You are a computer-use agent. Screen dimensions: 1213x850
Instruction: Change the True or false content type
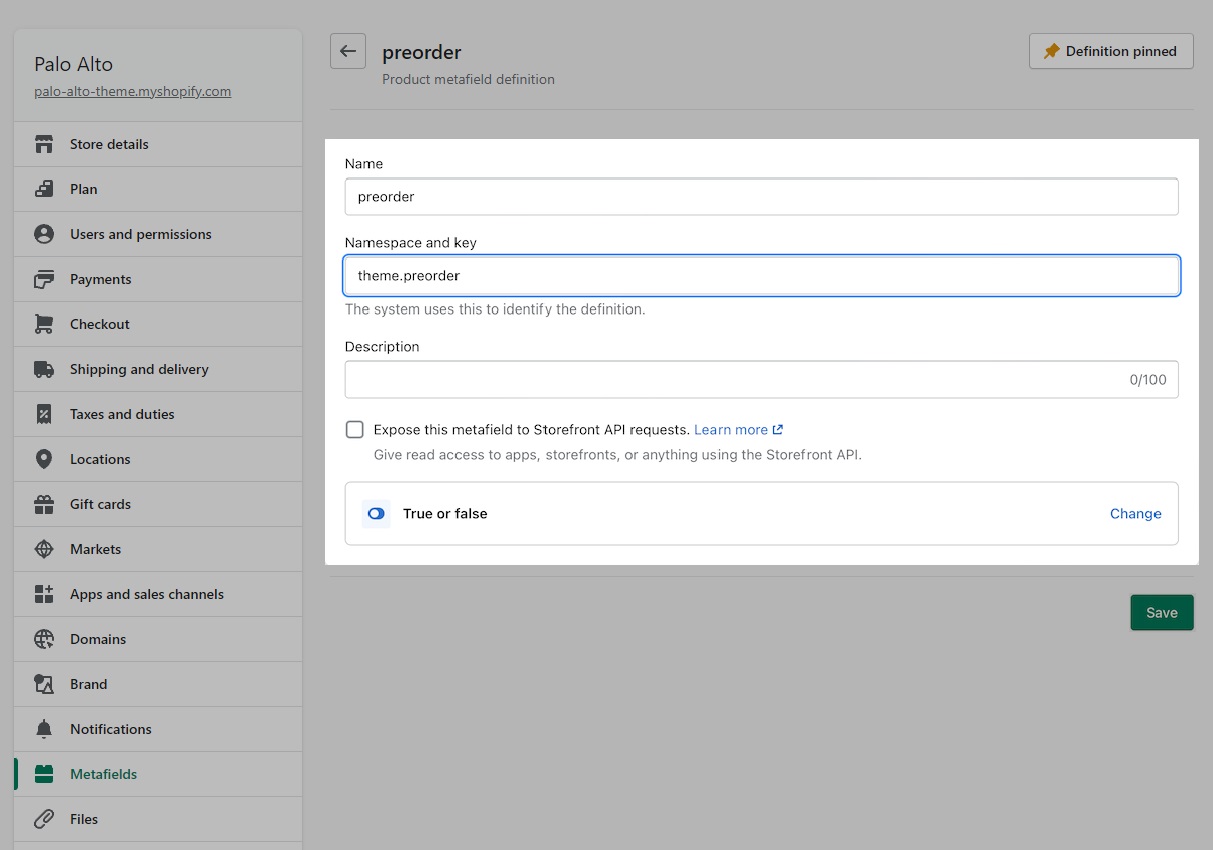pos(1135,513)
